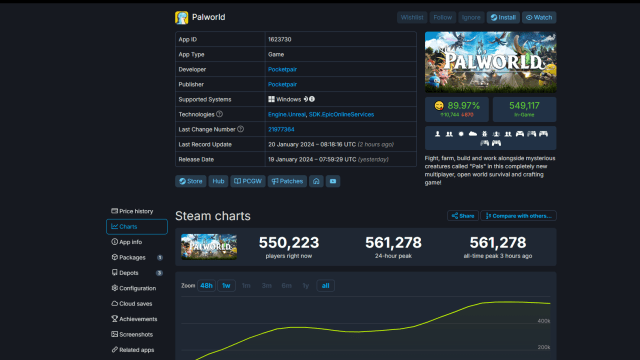Click the 550,223 players right now figure
This screenshot has height=360, width=640.
coord(289,242)
